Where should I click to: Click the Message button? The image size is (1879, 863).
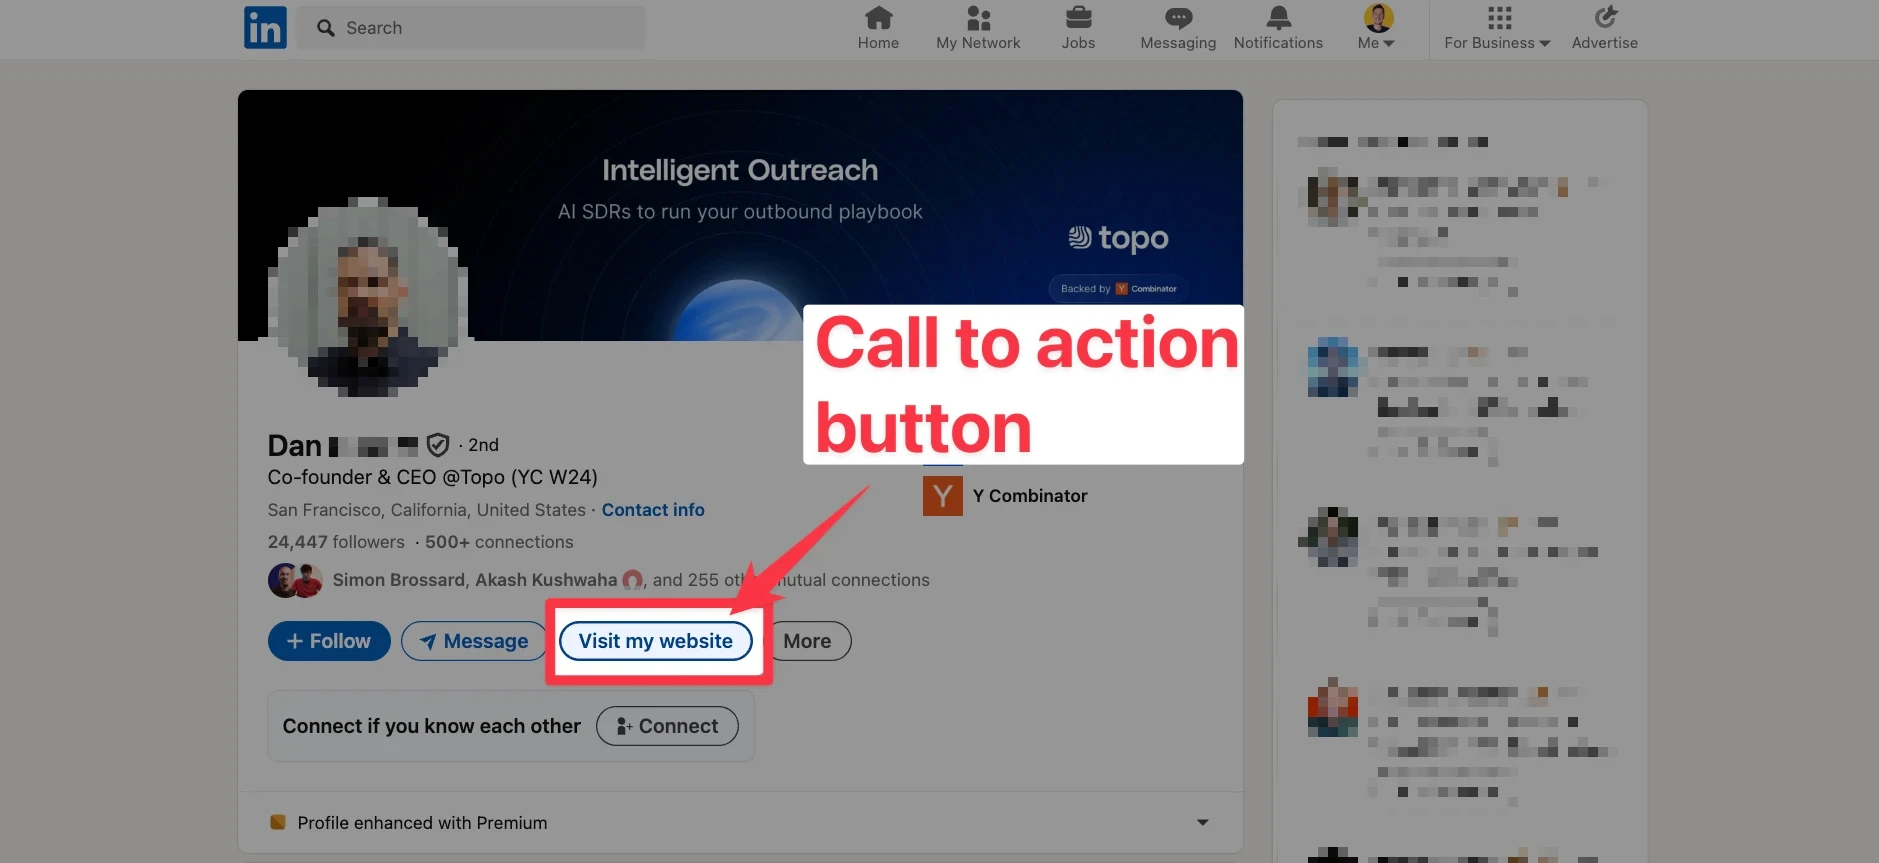pyautogui.click(x=474, y=641)
